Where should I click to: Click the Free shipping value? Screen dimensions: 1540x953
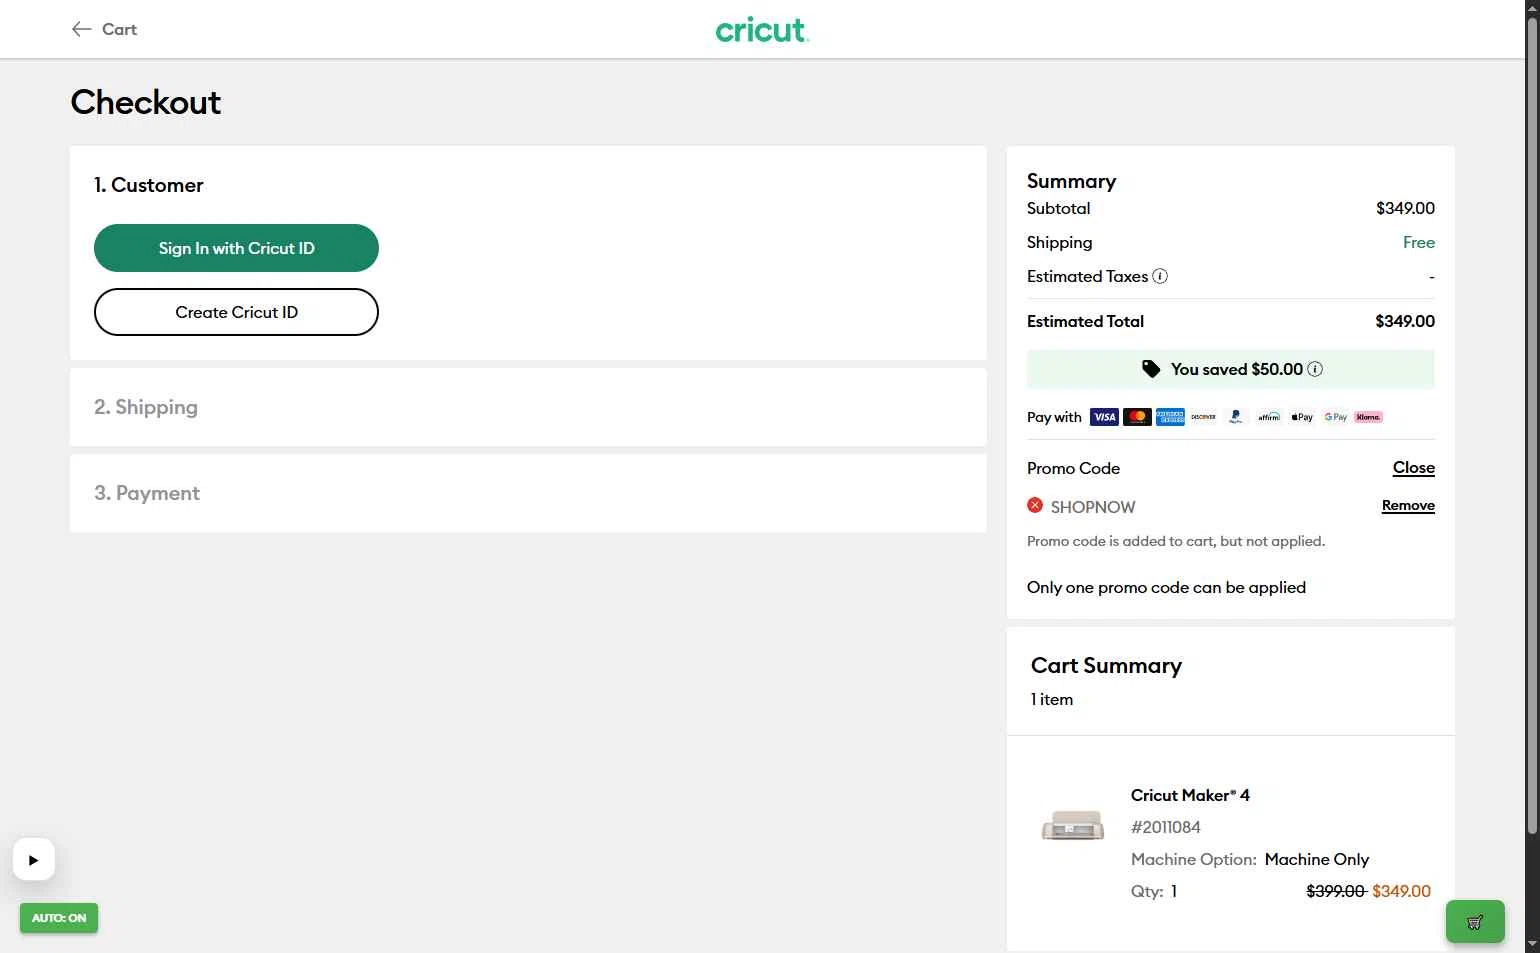click(x=1419, y=242)
